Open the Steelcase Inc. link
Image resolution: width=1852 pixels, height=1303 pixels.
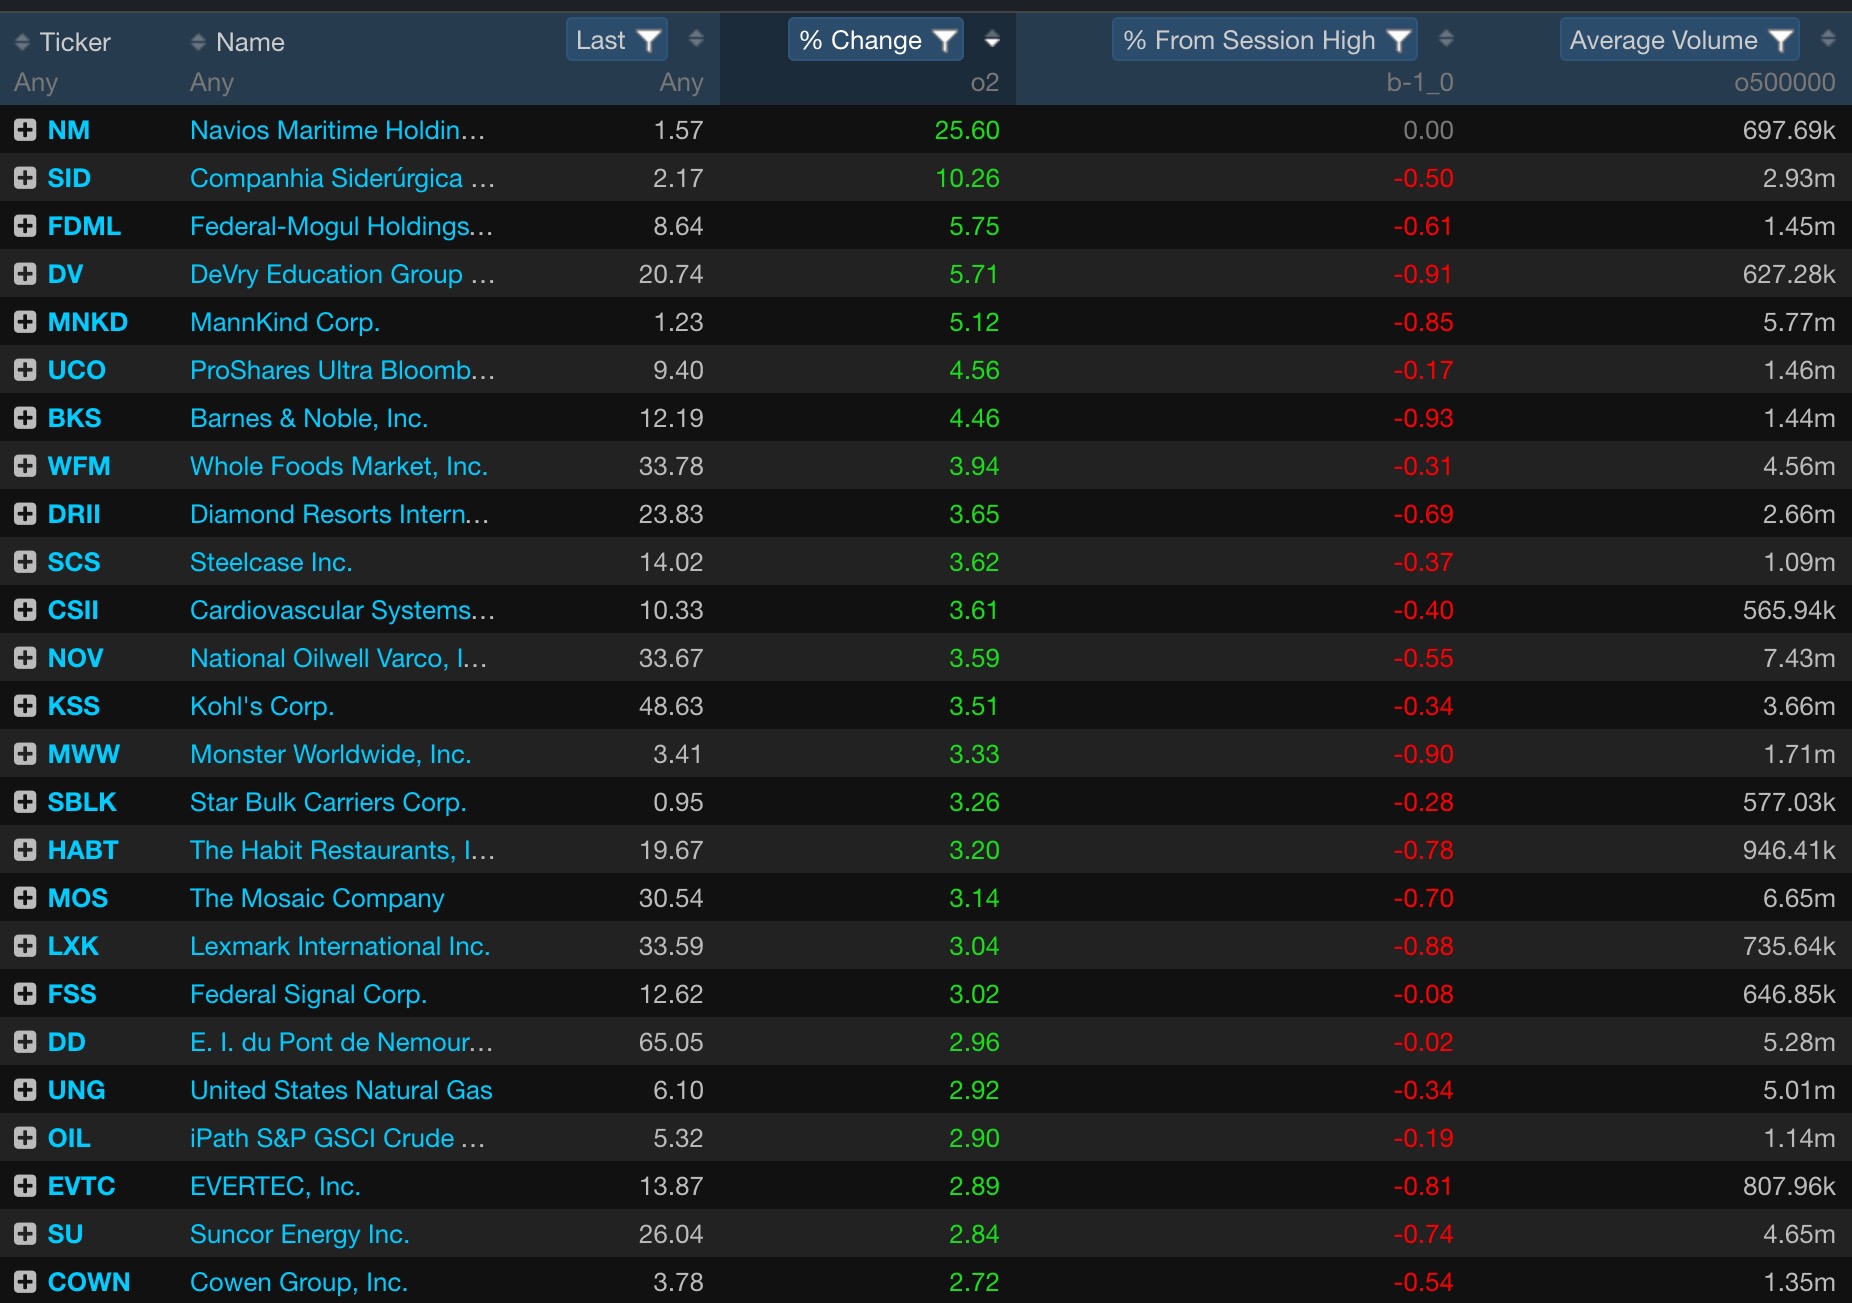coord(271,562)
